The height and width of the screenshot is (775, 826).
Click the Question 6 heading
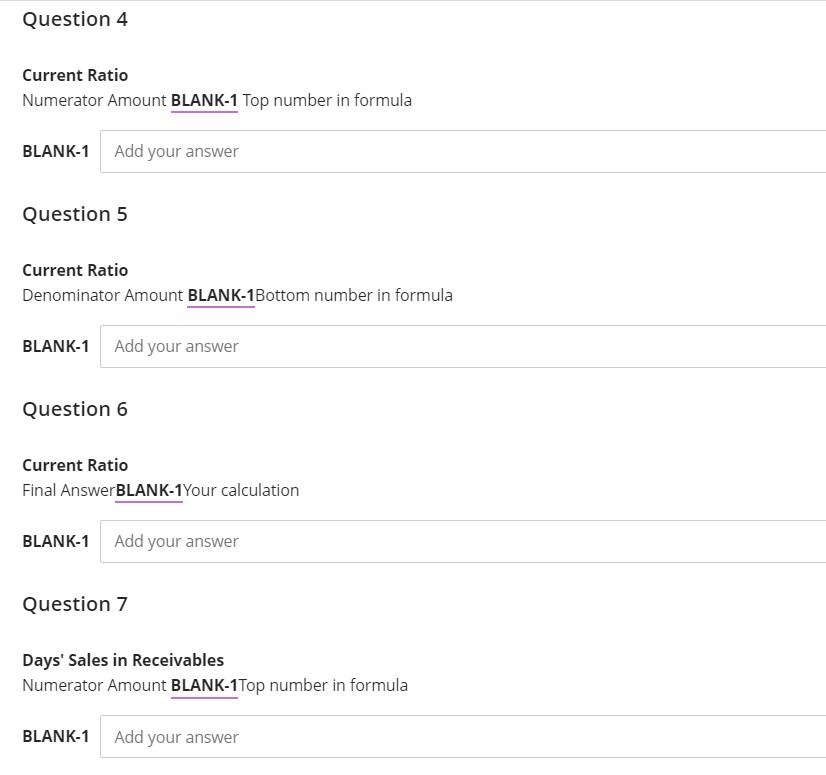(x=74, y=409)
